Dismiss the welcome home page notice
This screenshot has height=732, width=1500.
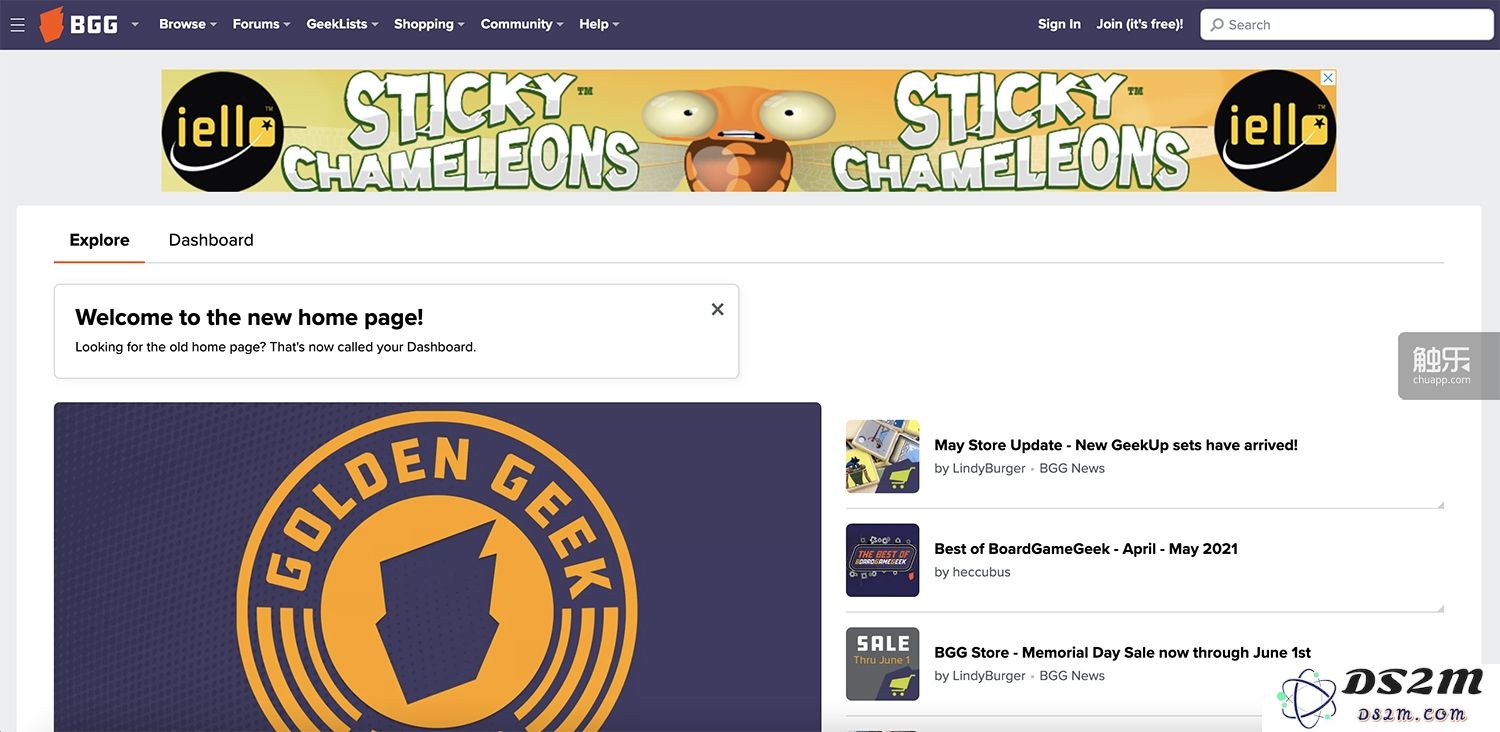click(x=717, y=310)
